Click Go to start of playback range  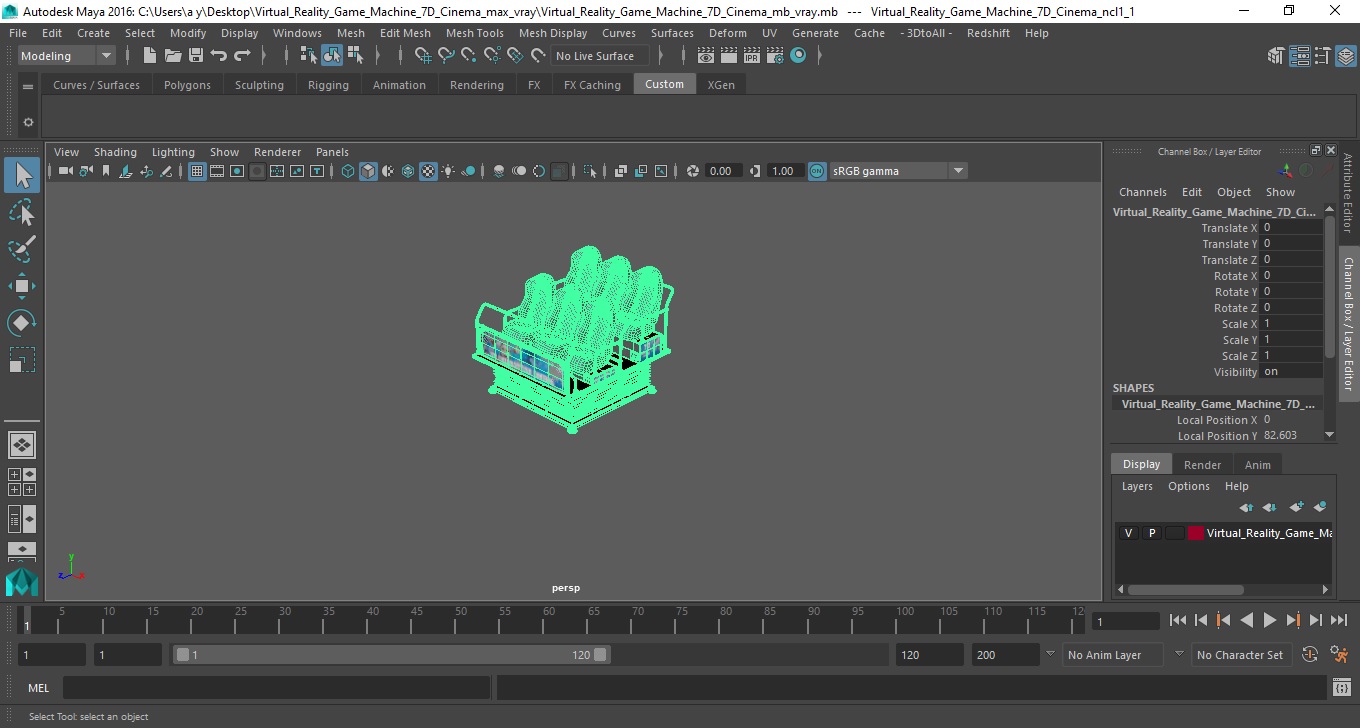tap(1178, 620)
